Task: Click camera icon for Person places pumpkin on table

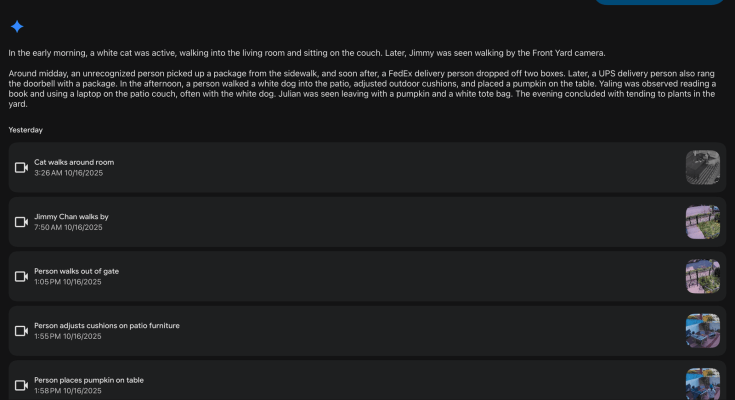Action: click(21, 385)
